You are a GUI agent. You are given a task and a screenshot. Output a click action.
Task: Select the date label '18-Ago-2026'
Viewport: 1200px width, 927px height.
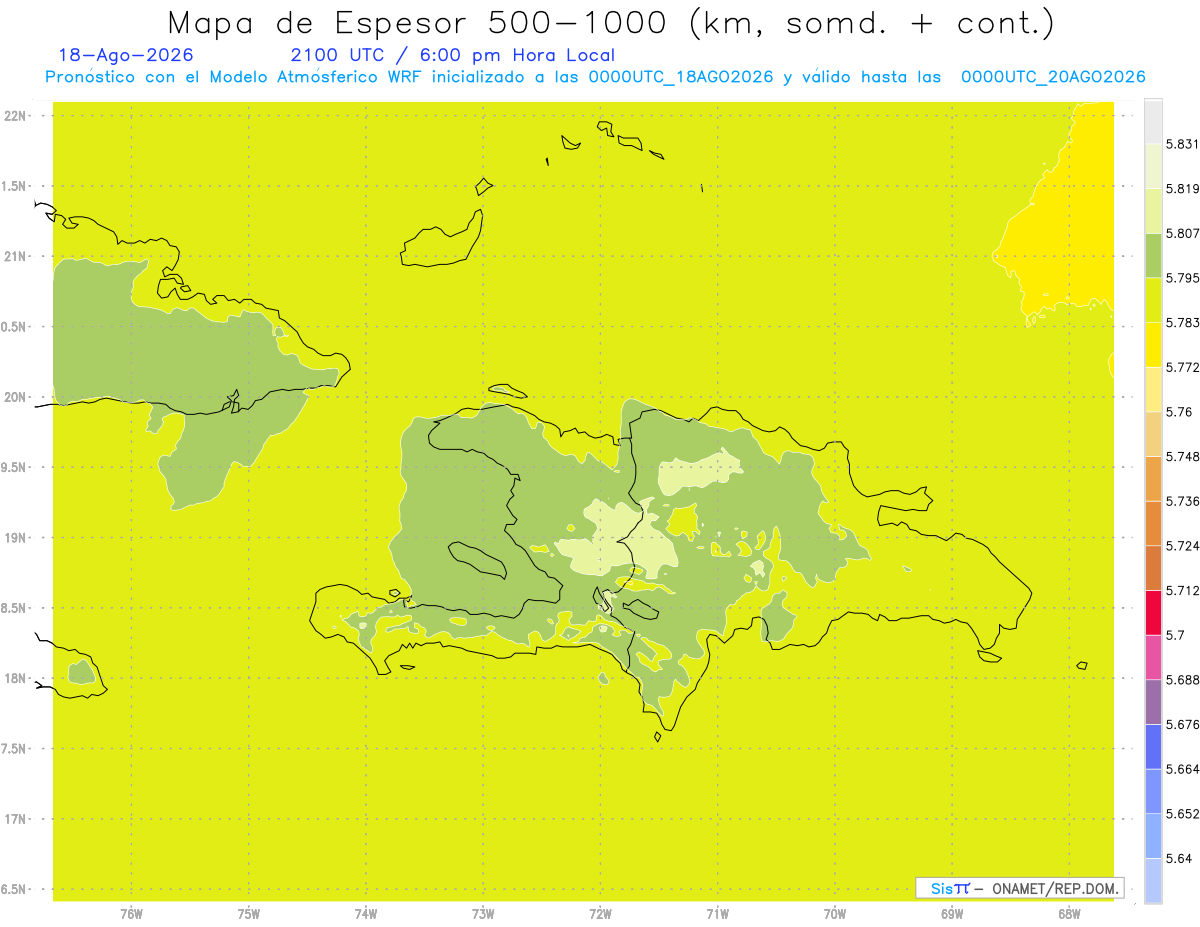tap(126, 55)
